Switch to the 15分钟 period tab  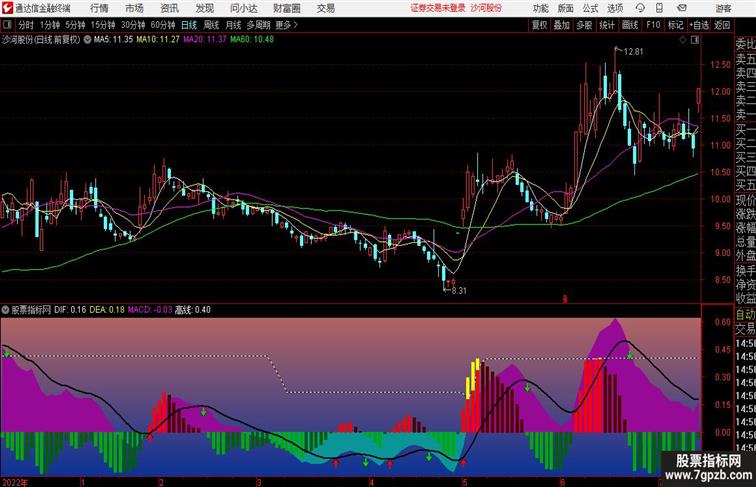[103, 25]
